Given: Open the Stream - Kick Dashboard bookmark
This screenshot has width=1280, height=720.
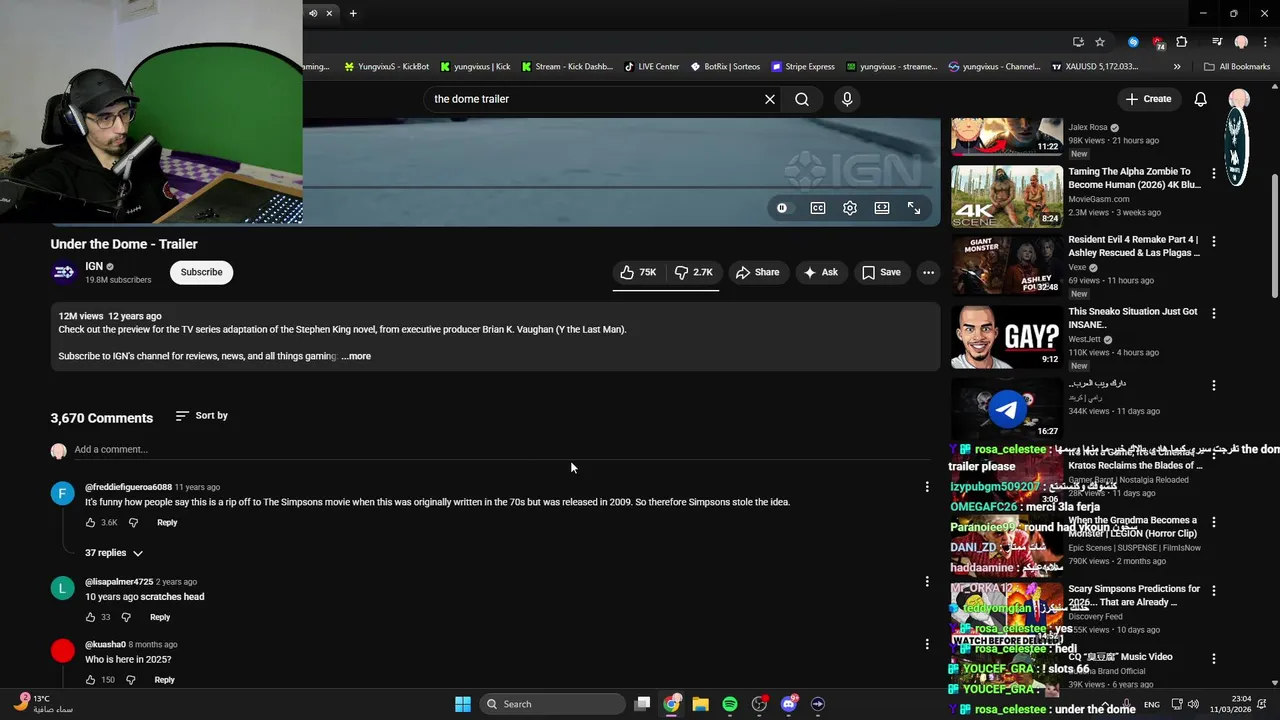Looking at the screenshot, I should tap(567, 67).
